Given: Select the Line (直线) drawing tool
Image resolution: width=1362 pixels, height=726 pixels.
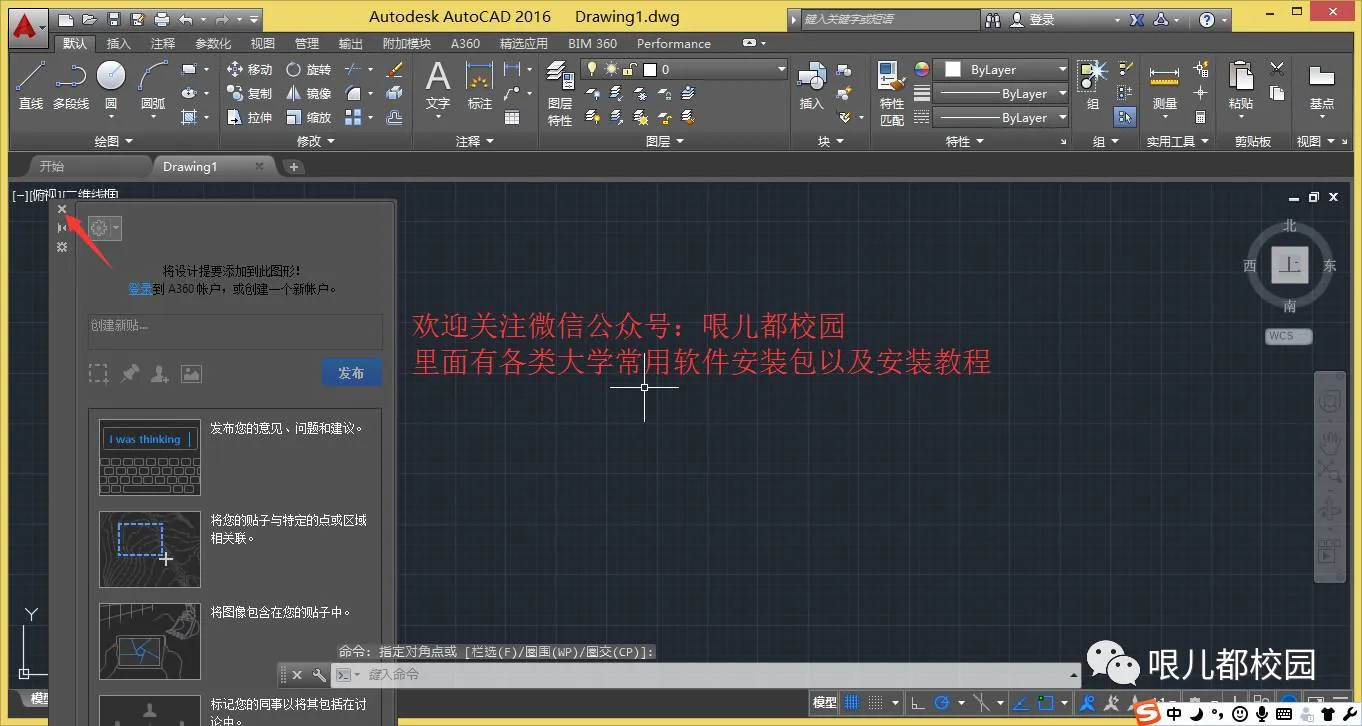Looking at the screenshot, I should tap(31, 84).
